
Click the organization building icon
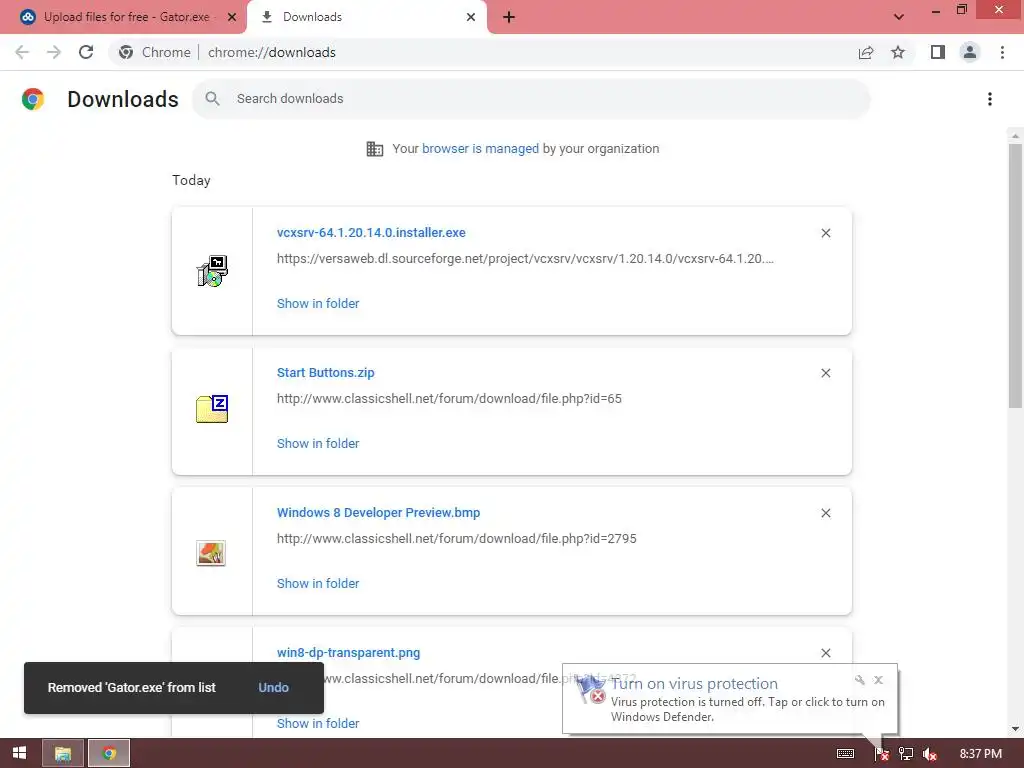[x=375, y=149]
